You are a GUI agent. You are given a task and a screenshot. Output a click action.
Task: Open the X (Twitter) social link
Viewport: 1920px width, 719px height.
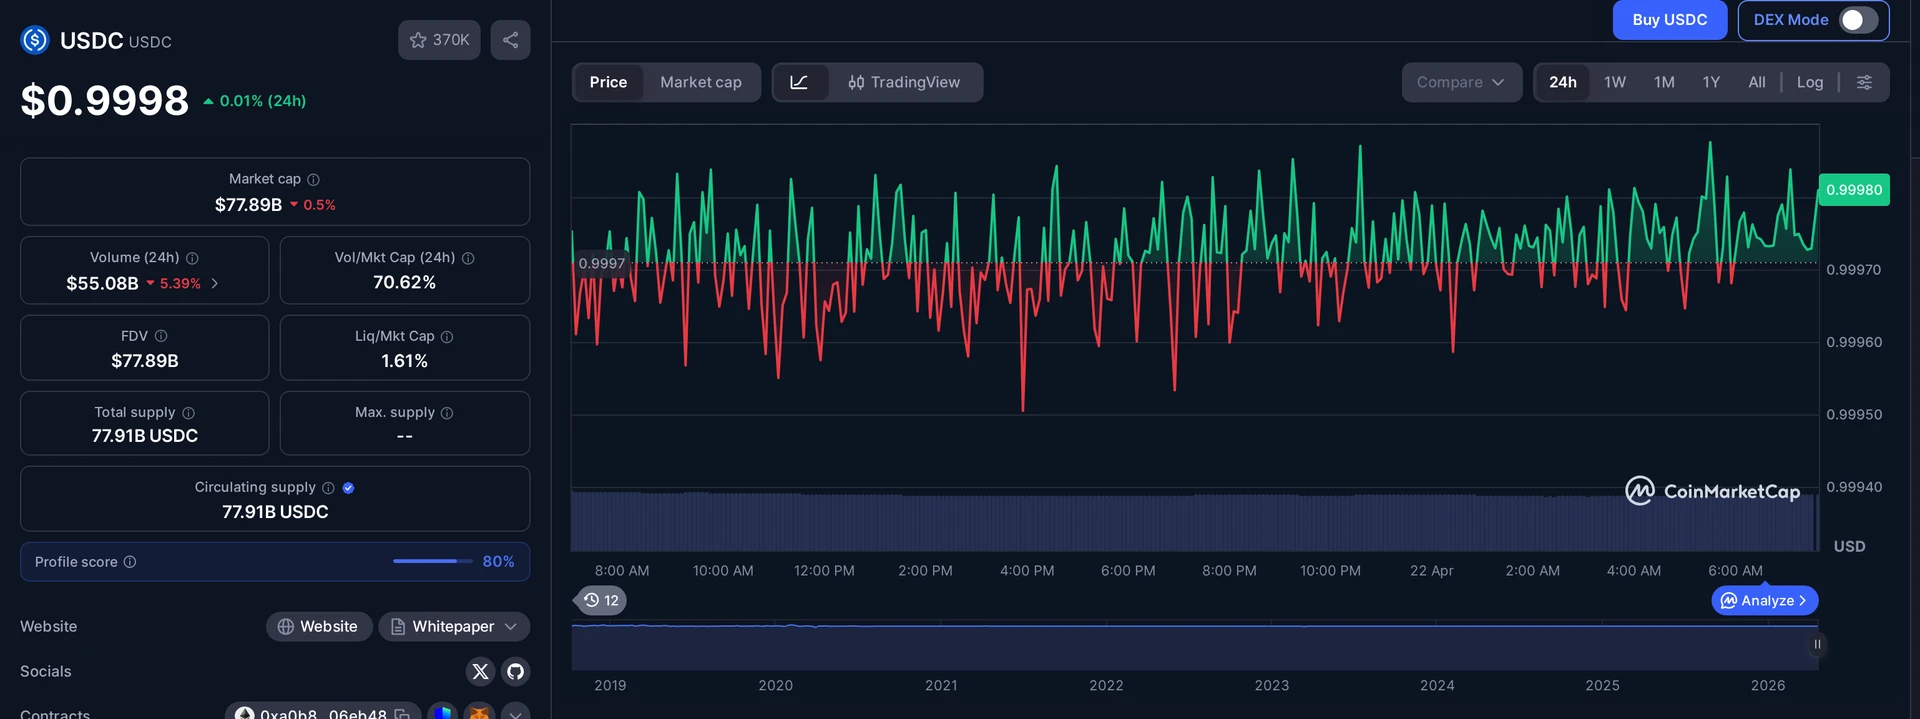click(481, 671)
